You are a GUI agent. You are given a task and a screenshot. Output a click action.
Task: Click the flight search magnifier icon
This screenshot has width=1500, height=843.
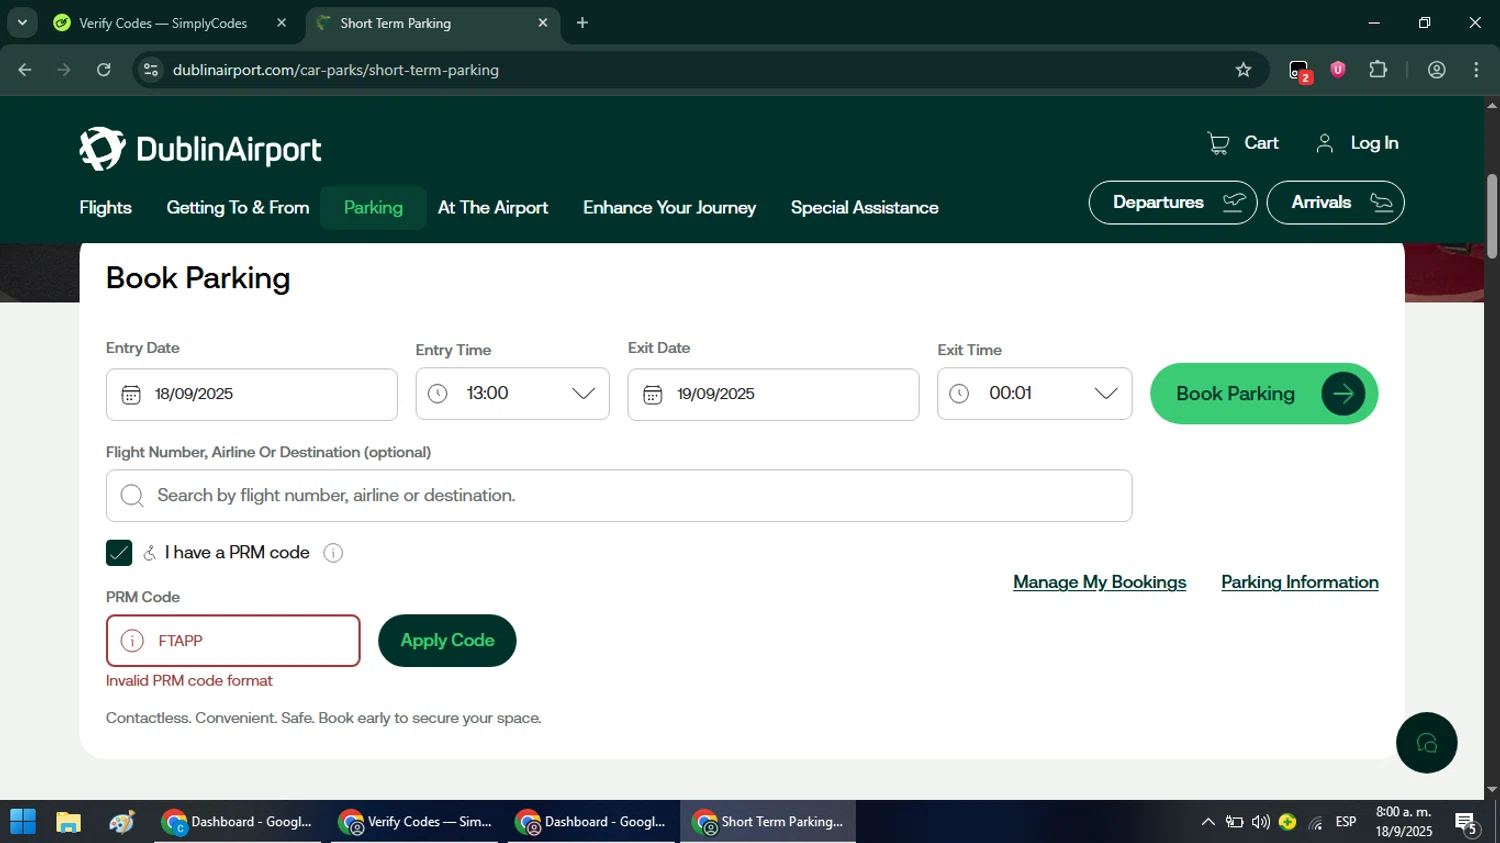tap(132, 495)
